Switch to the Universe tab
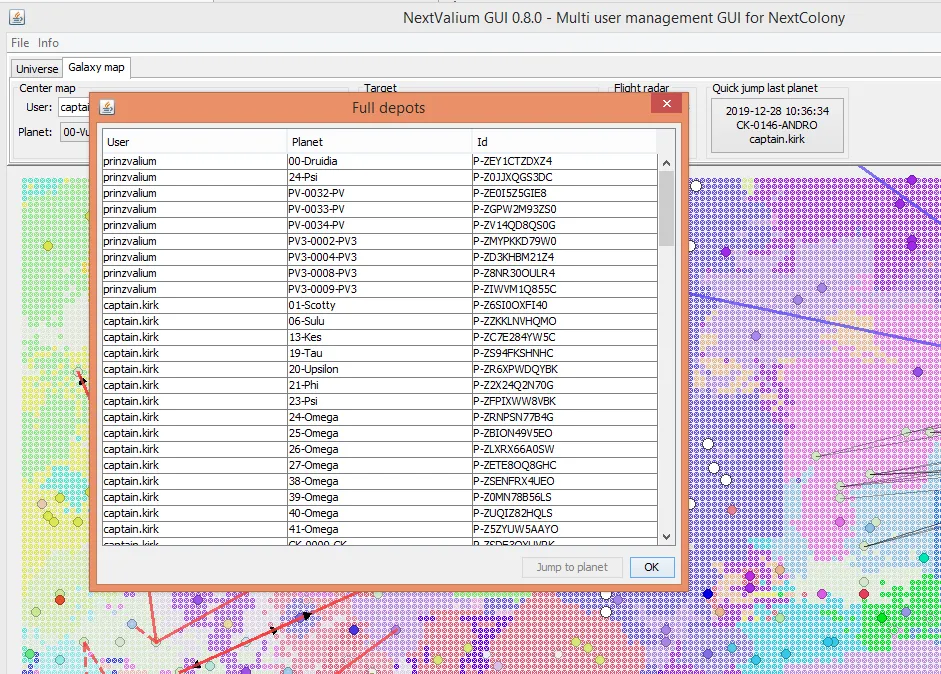The image size is (941, 674). [37, 68]
